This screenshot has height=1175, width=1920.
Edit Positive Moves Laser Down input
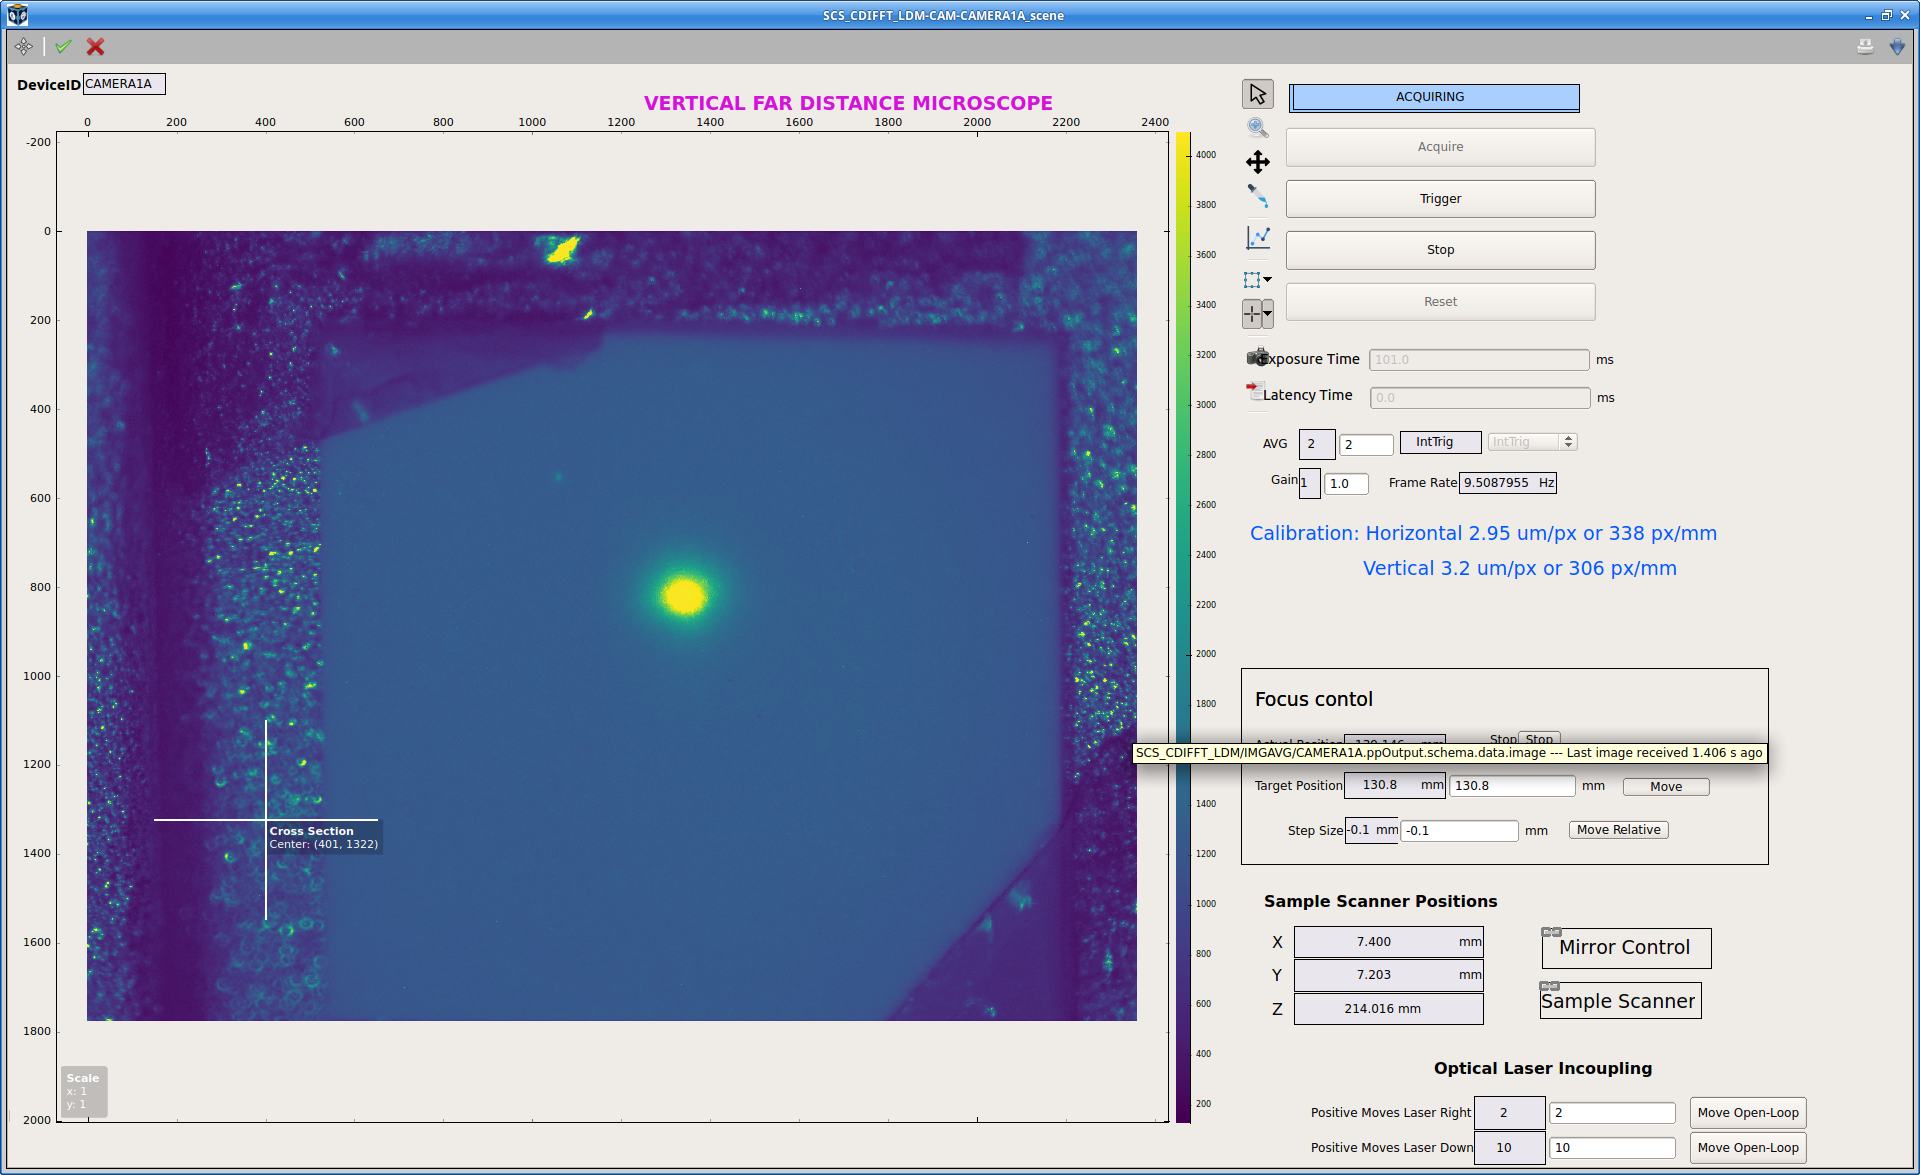pyautogui.click(x=1612, y=1148)
